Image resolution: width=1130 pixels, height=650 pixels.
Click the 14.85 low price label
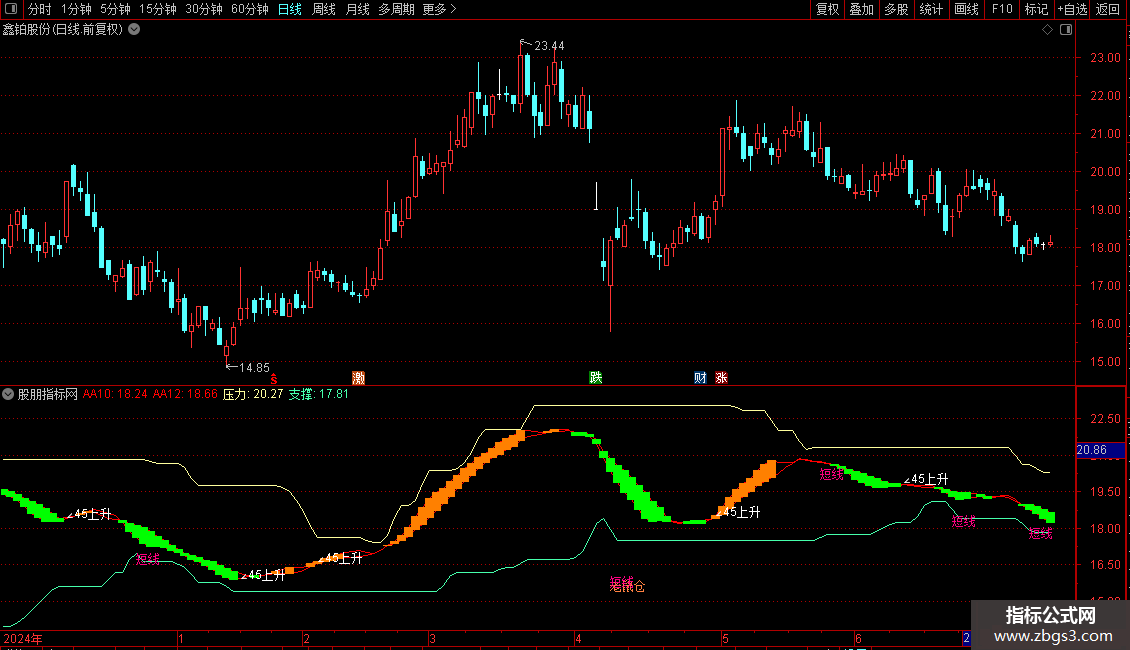tap(254, 368)
